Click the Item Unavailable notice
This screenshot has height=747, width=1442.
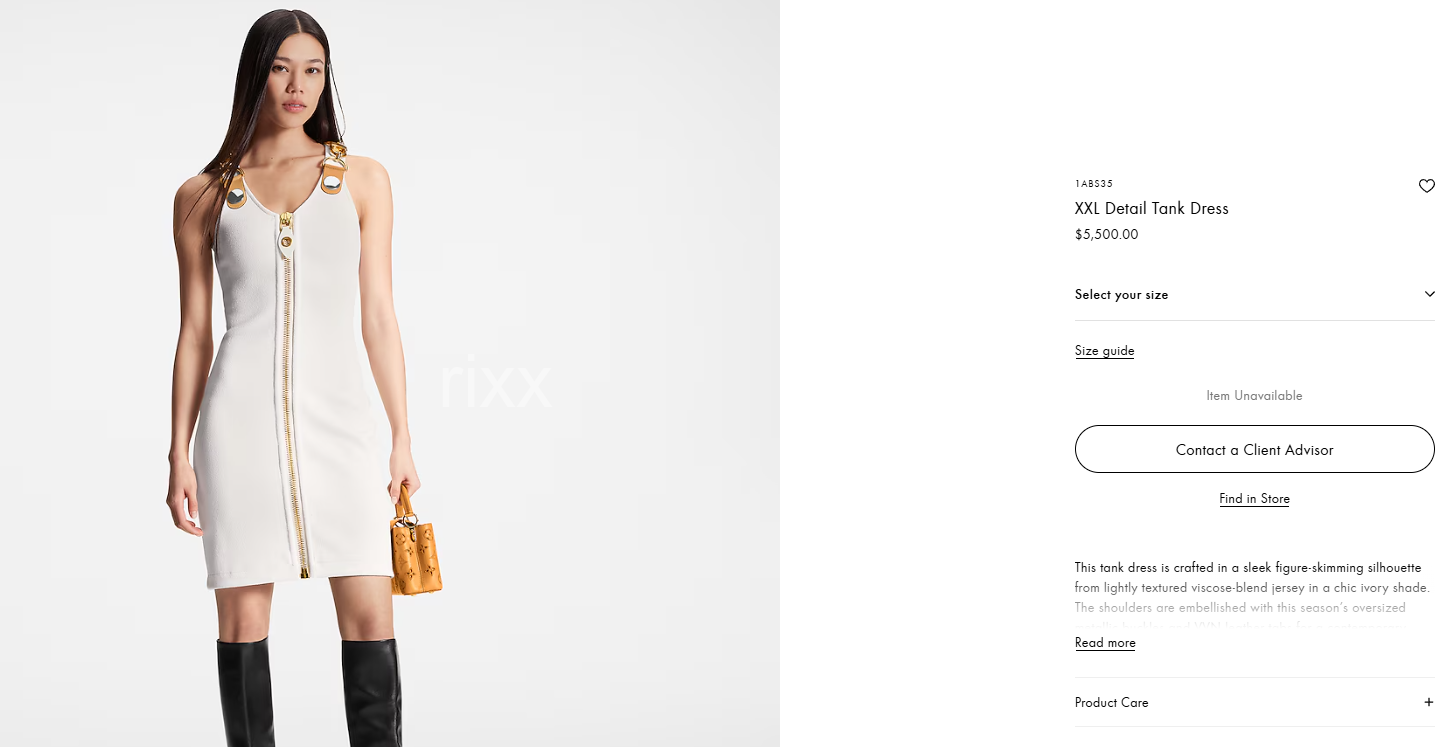tap(1254, 396)
